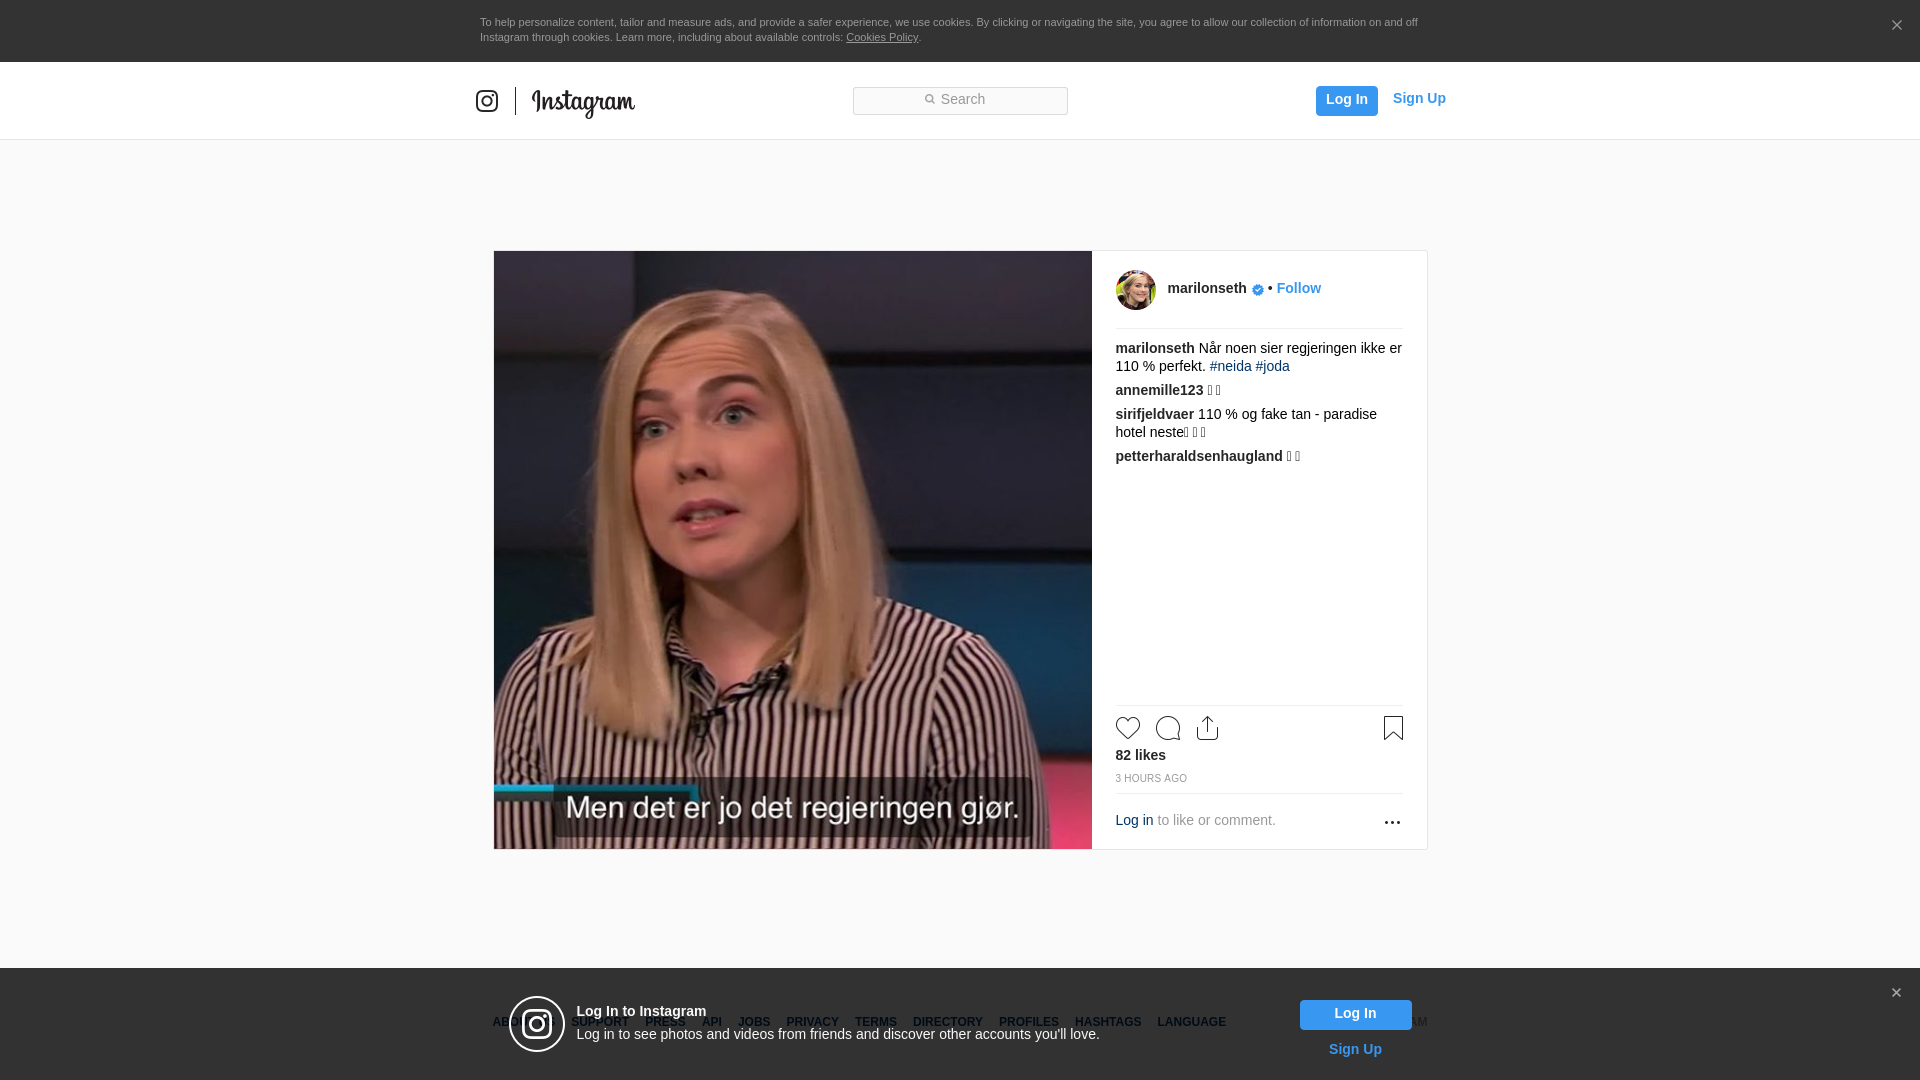Click the Instagram camera glyph logo
This screenshot has height=1080, width=1920.
(x=487, y=101)
